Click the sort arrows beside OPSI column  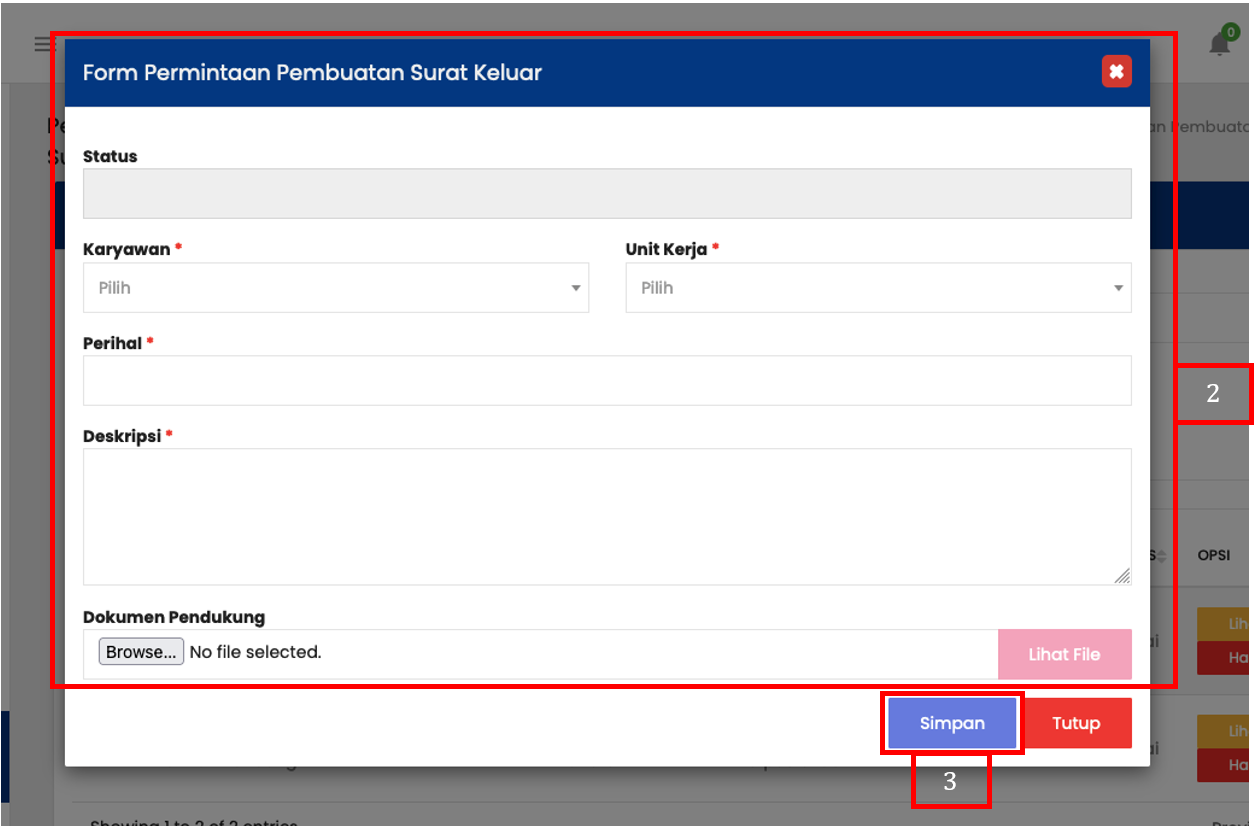(1162, 555)
